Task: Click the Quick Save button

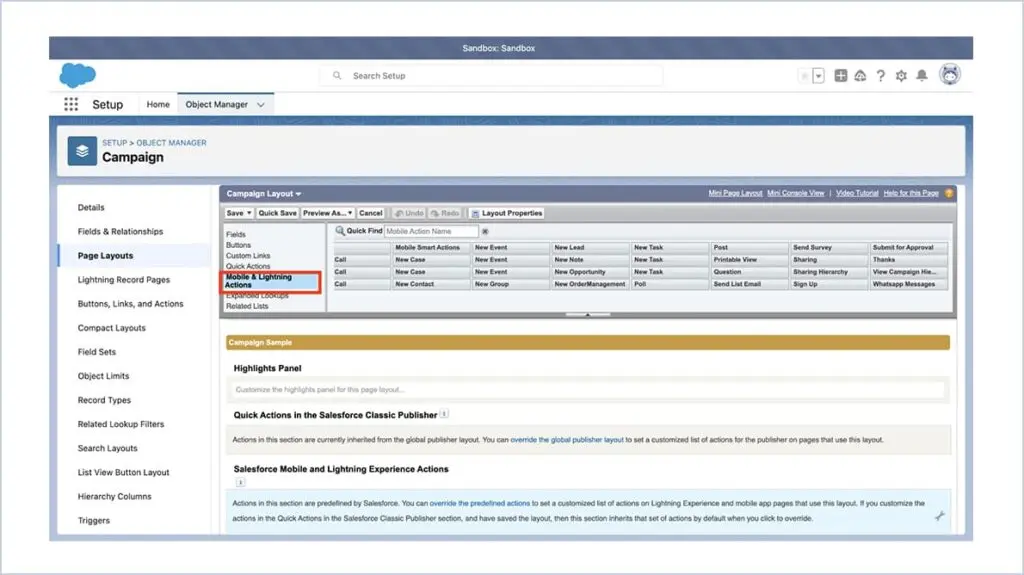Action: coord(277,213)
